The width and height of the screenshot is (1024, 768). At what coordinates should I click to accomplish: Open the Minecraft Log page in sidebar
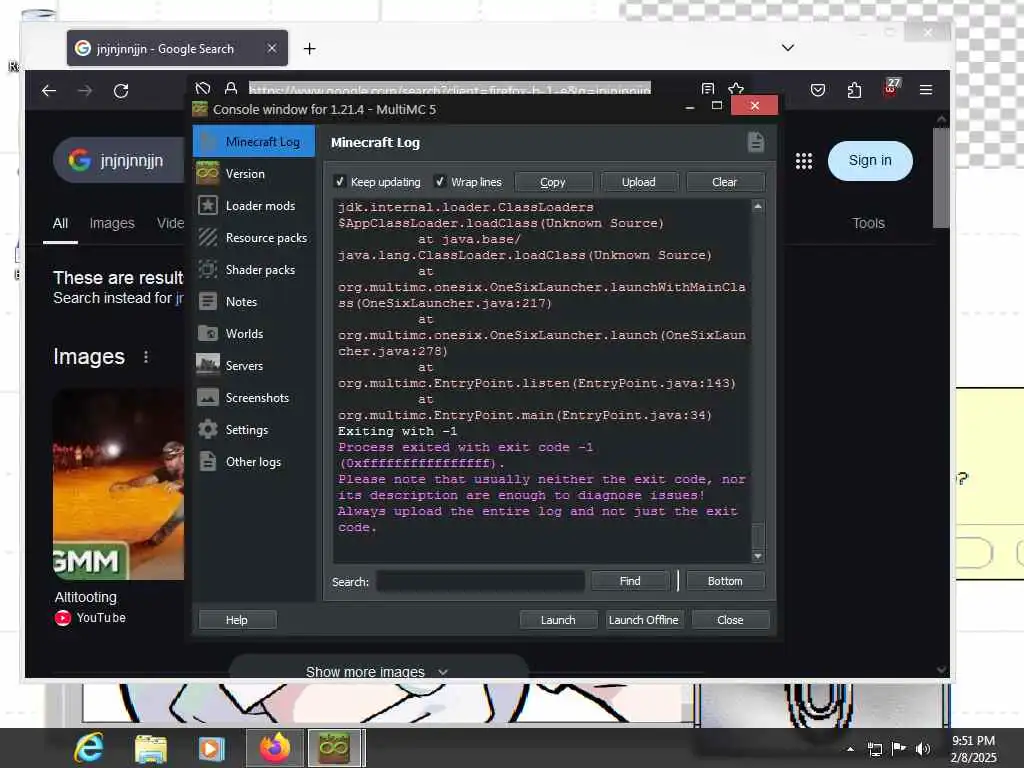click(x=253, y=142)
